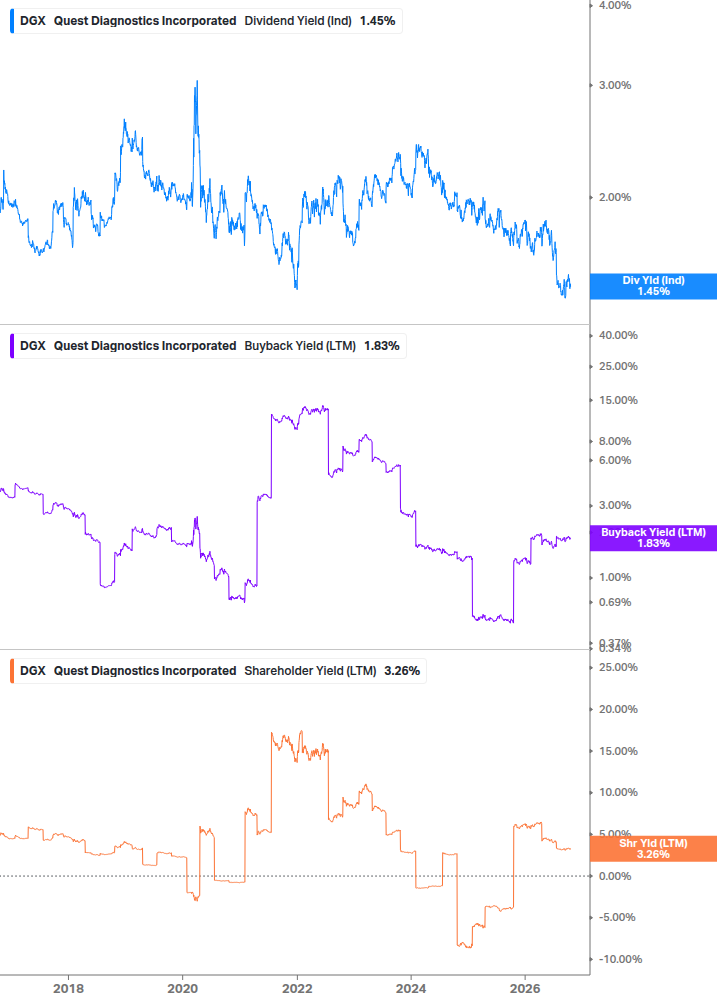The height and width of the screenshot is (1005, 717).
Task: Click the 2022 label on the time axis
Action: (297, 988)
